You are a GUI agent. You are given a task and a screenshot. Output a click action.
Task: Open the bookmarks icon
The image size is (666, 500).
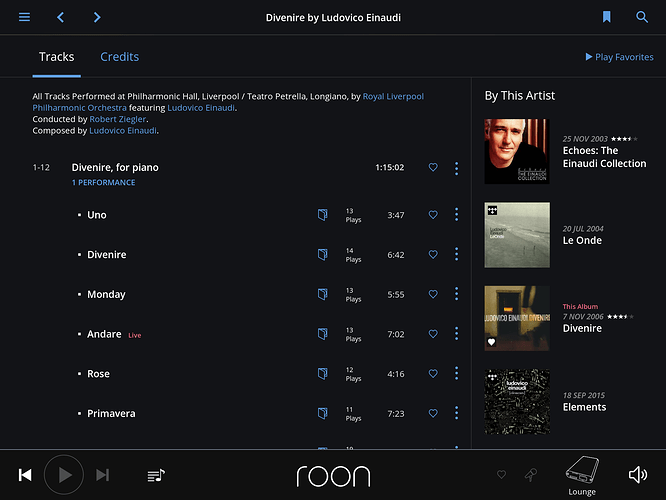(607, 17)
